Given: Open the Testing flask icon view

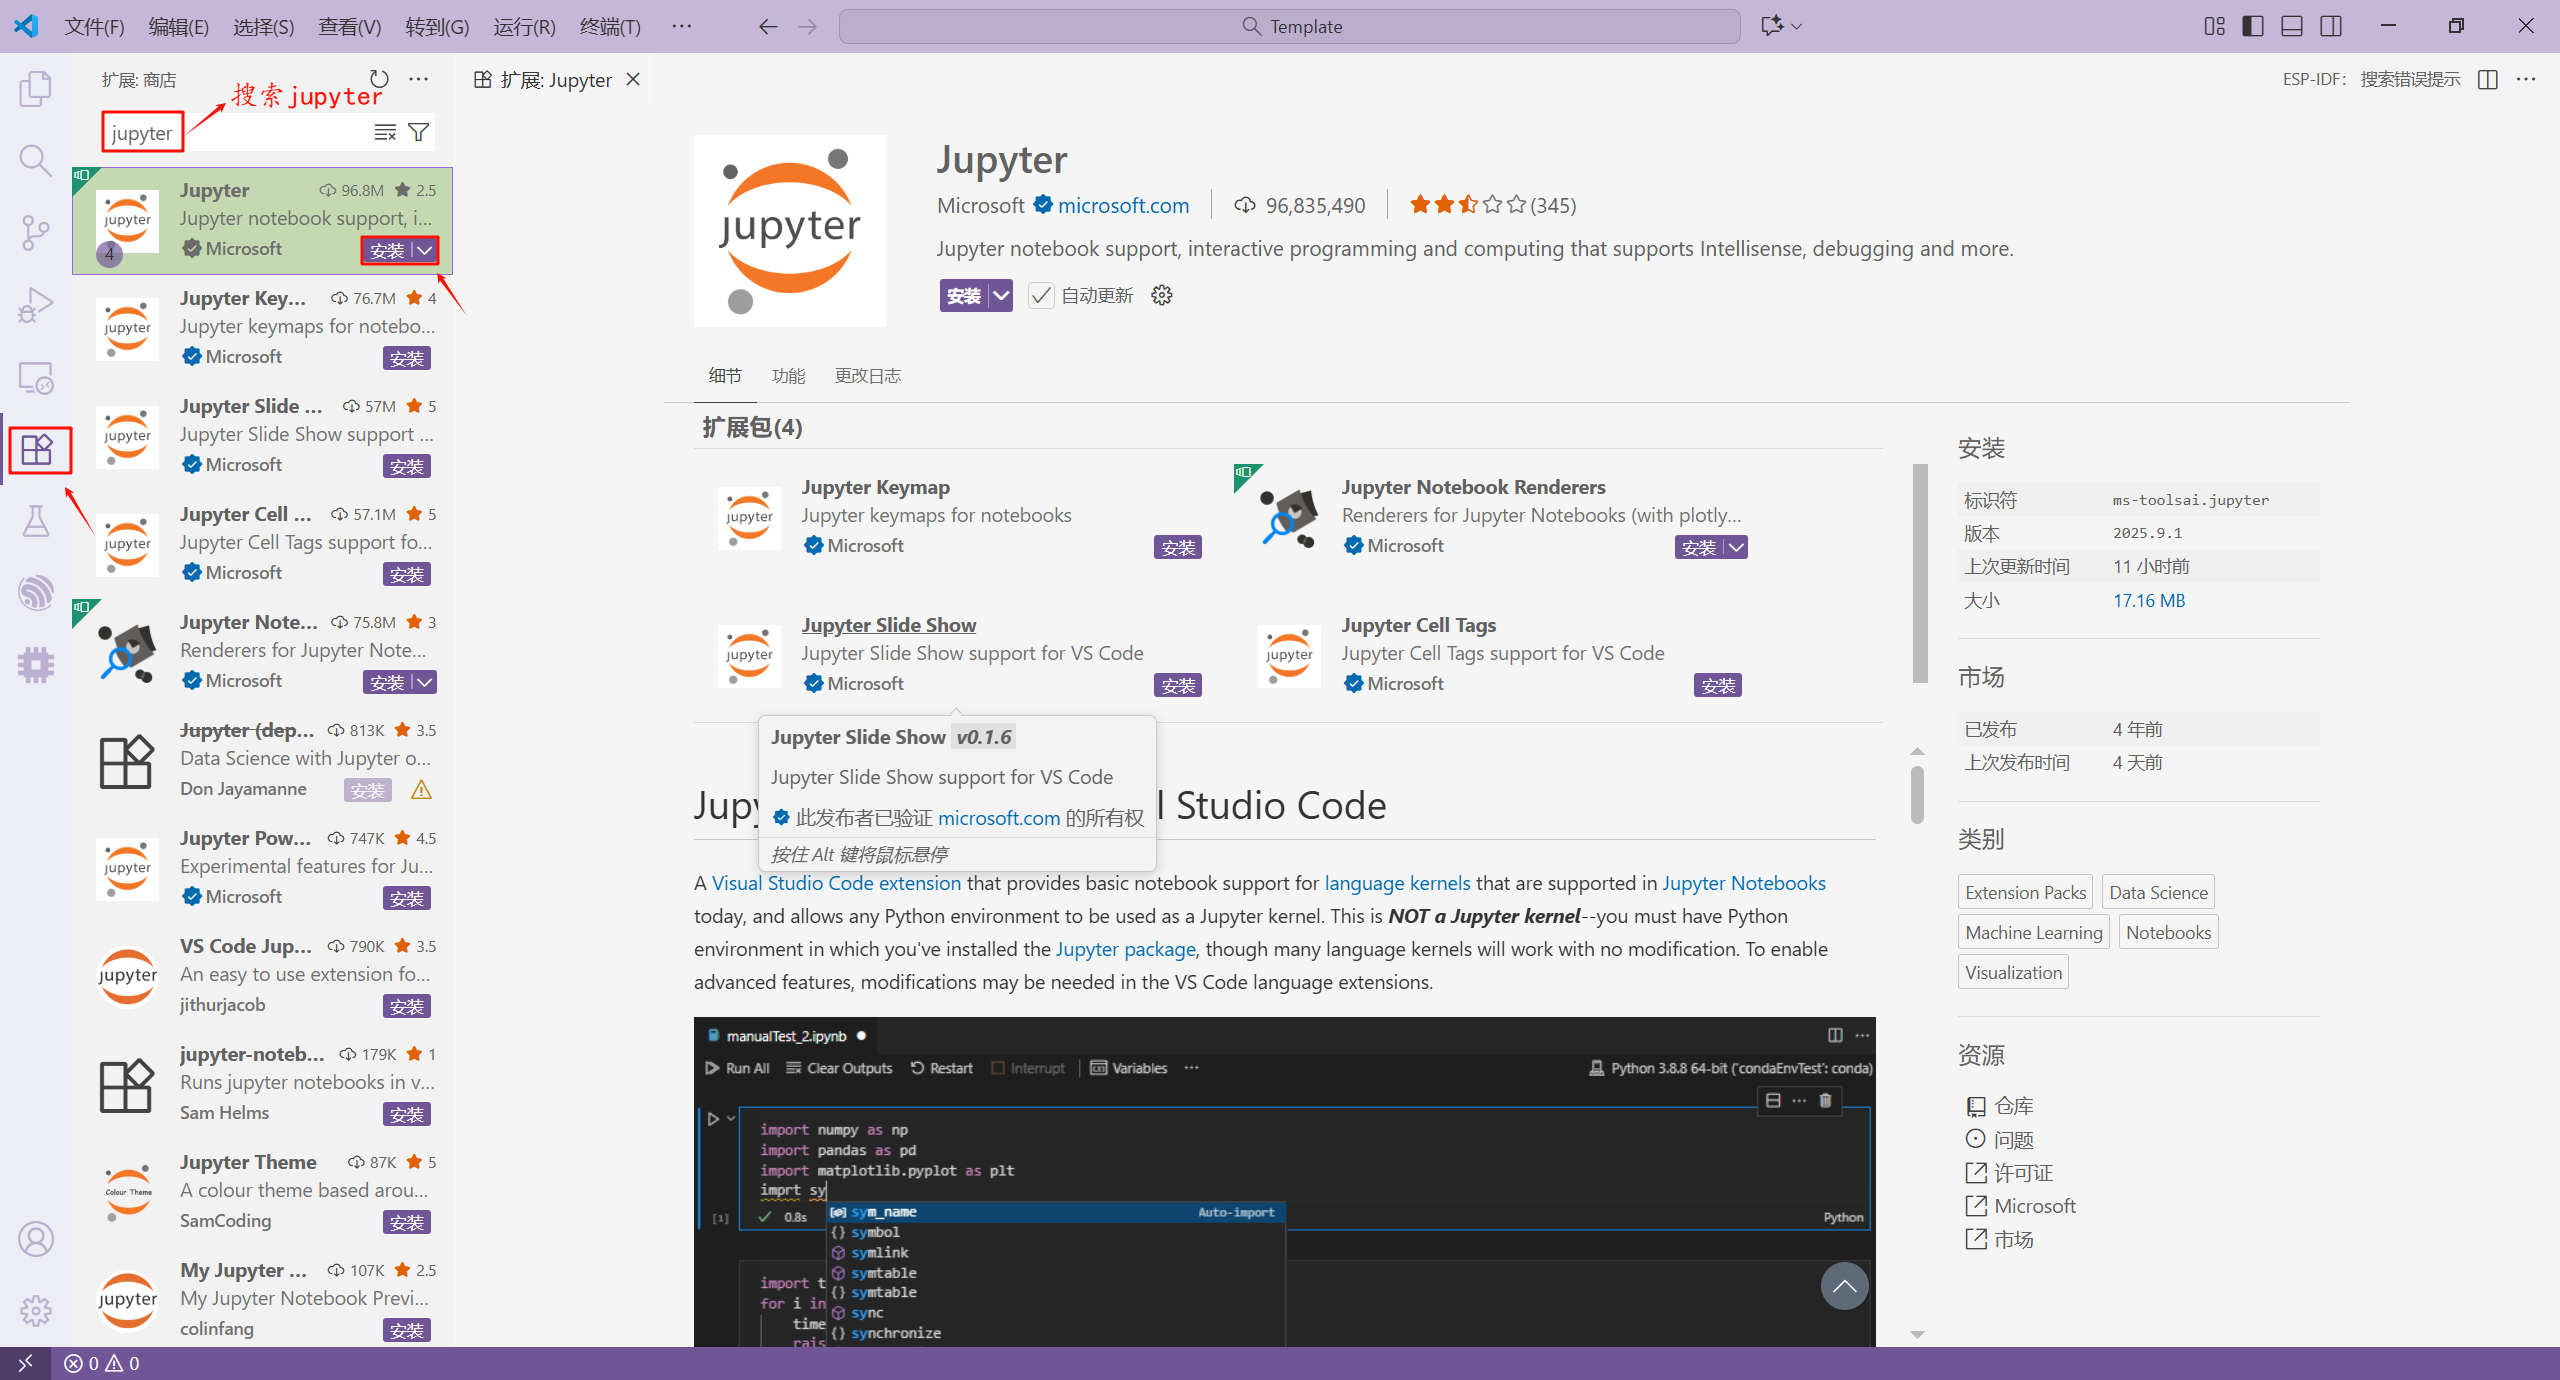Looking at the screenshot, I should pos(36,521).
